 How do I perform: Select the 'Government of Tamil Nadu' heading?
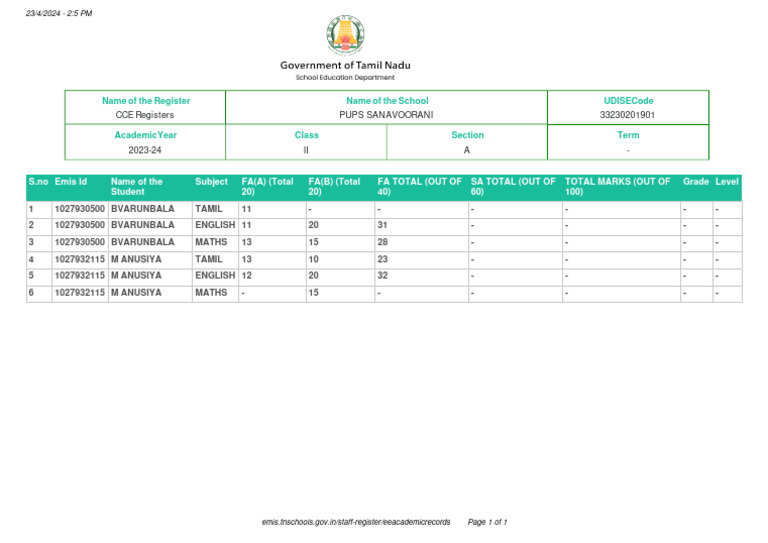pyautogui.click(x=345, y=65)
